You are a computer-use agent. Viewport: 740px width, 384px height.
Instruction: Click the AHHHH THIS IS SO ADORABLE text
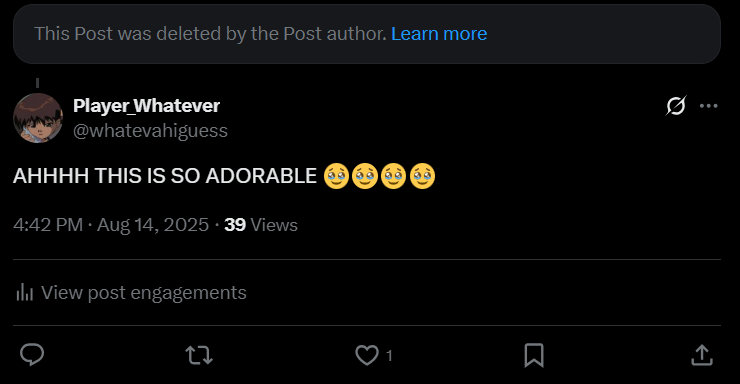pos(165,176)
